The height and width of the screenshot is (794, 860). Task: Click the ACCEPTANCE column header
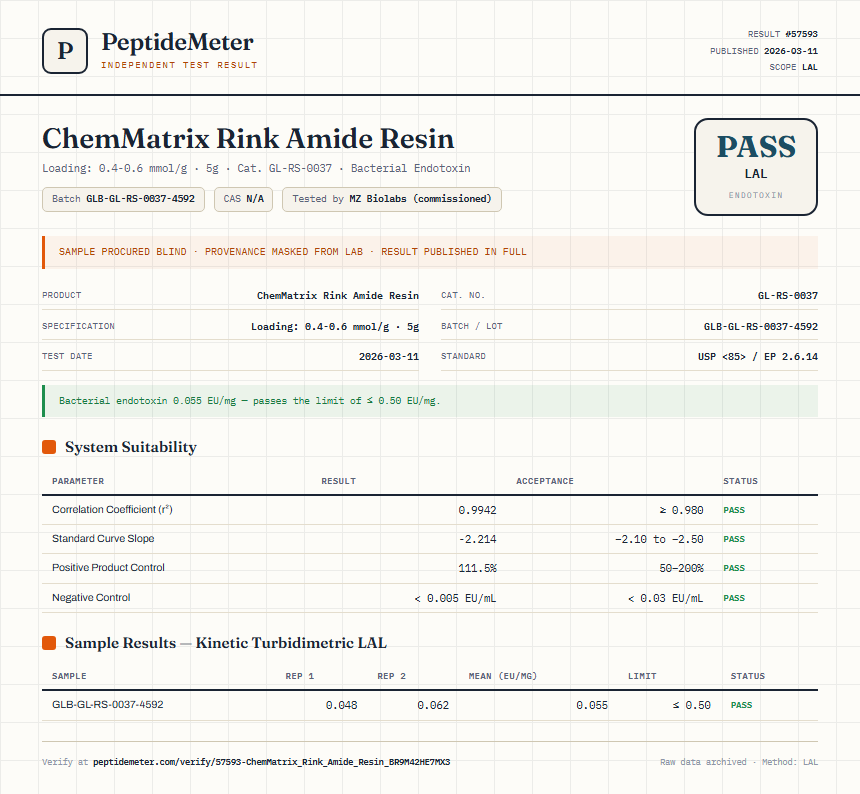click(x=545, y=481)
